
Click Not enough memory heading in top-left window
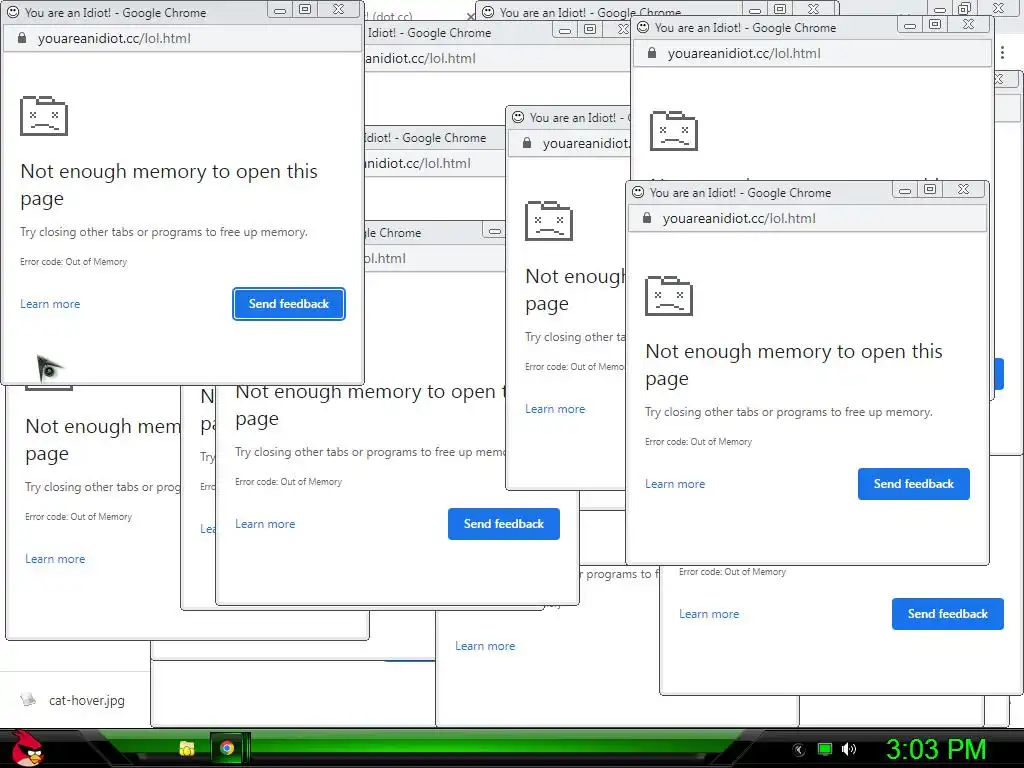tap(169, 184)
